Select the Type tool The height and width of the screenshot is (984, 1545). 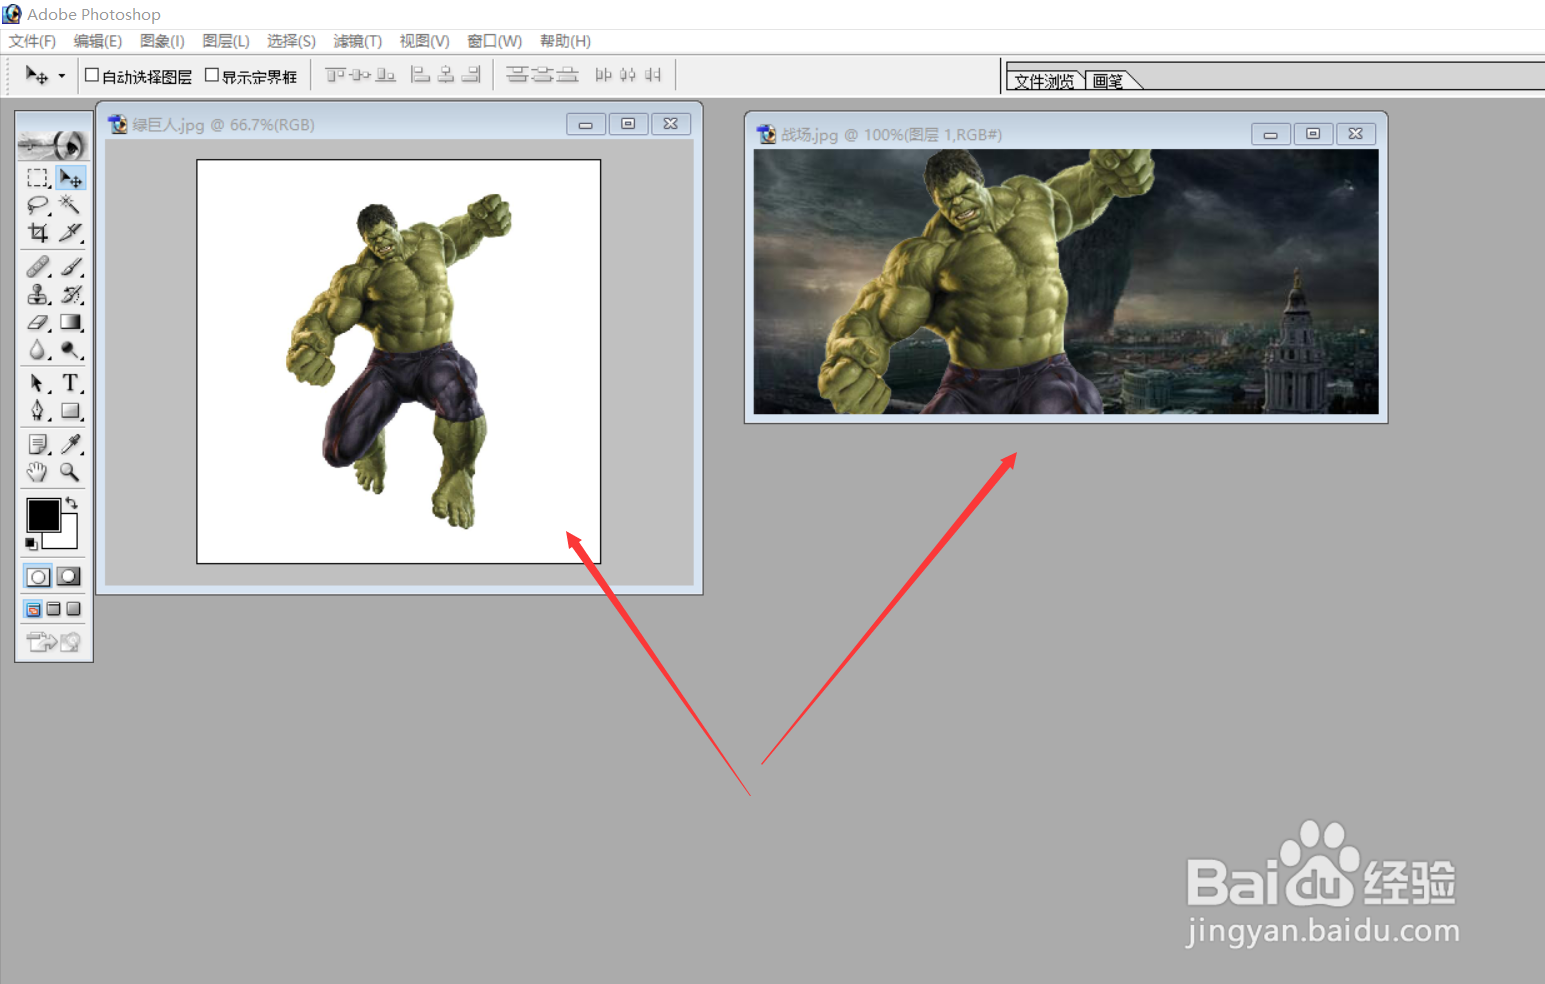(x=71, y=383)
